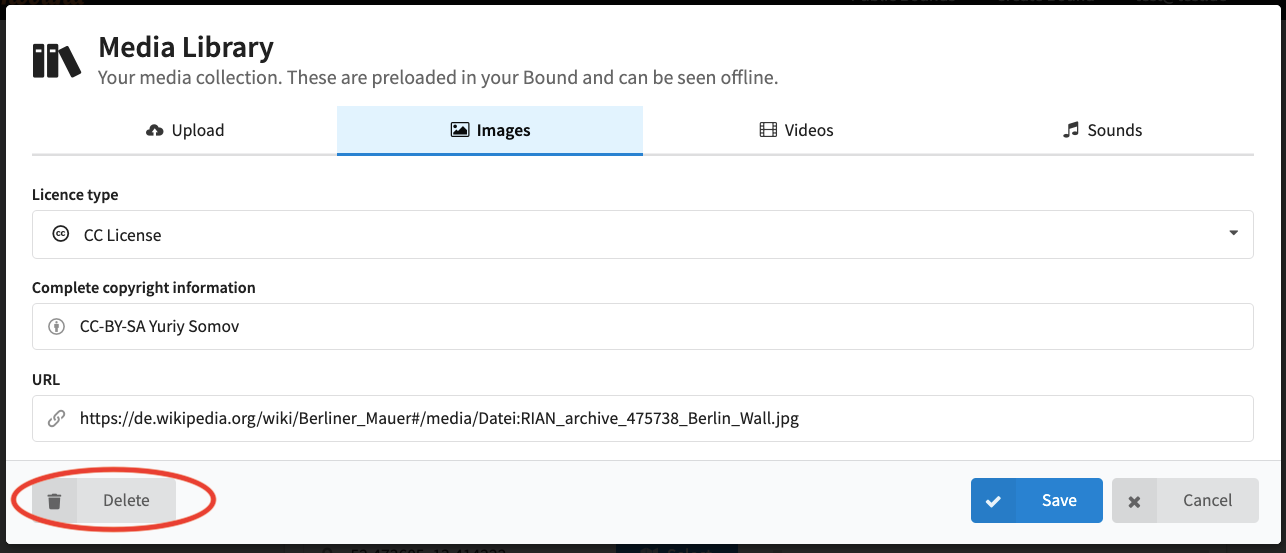Click the chain link icon beside URL

click(x=56, y=418)
